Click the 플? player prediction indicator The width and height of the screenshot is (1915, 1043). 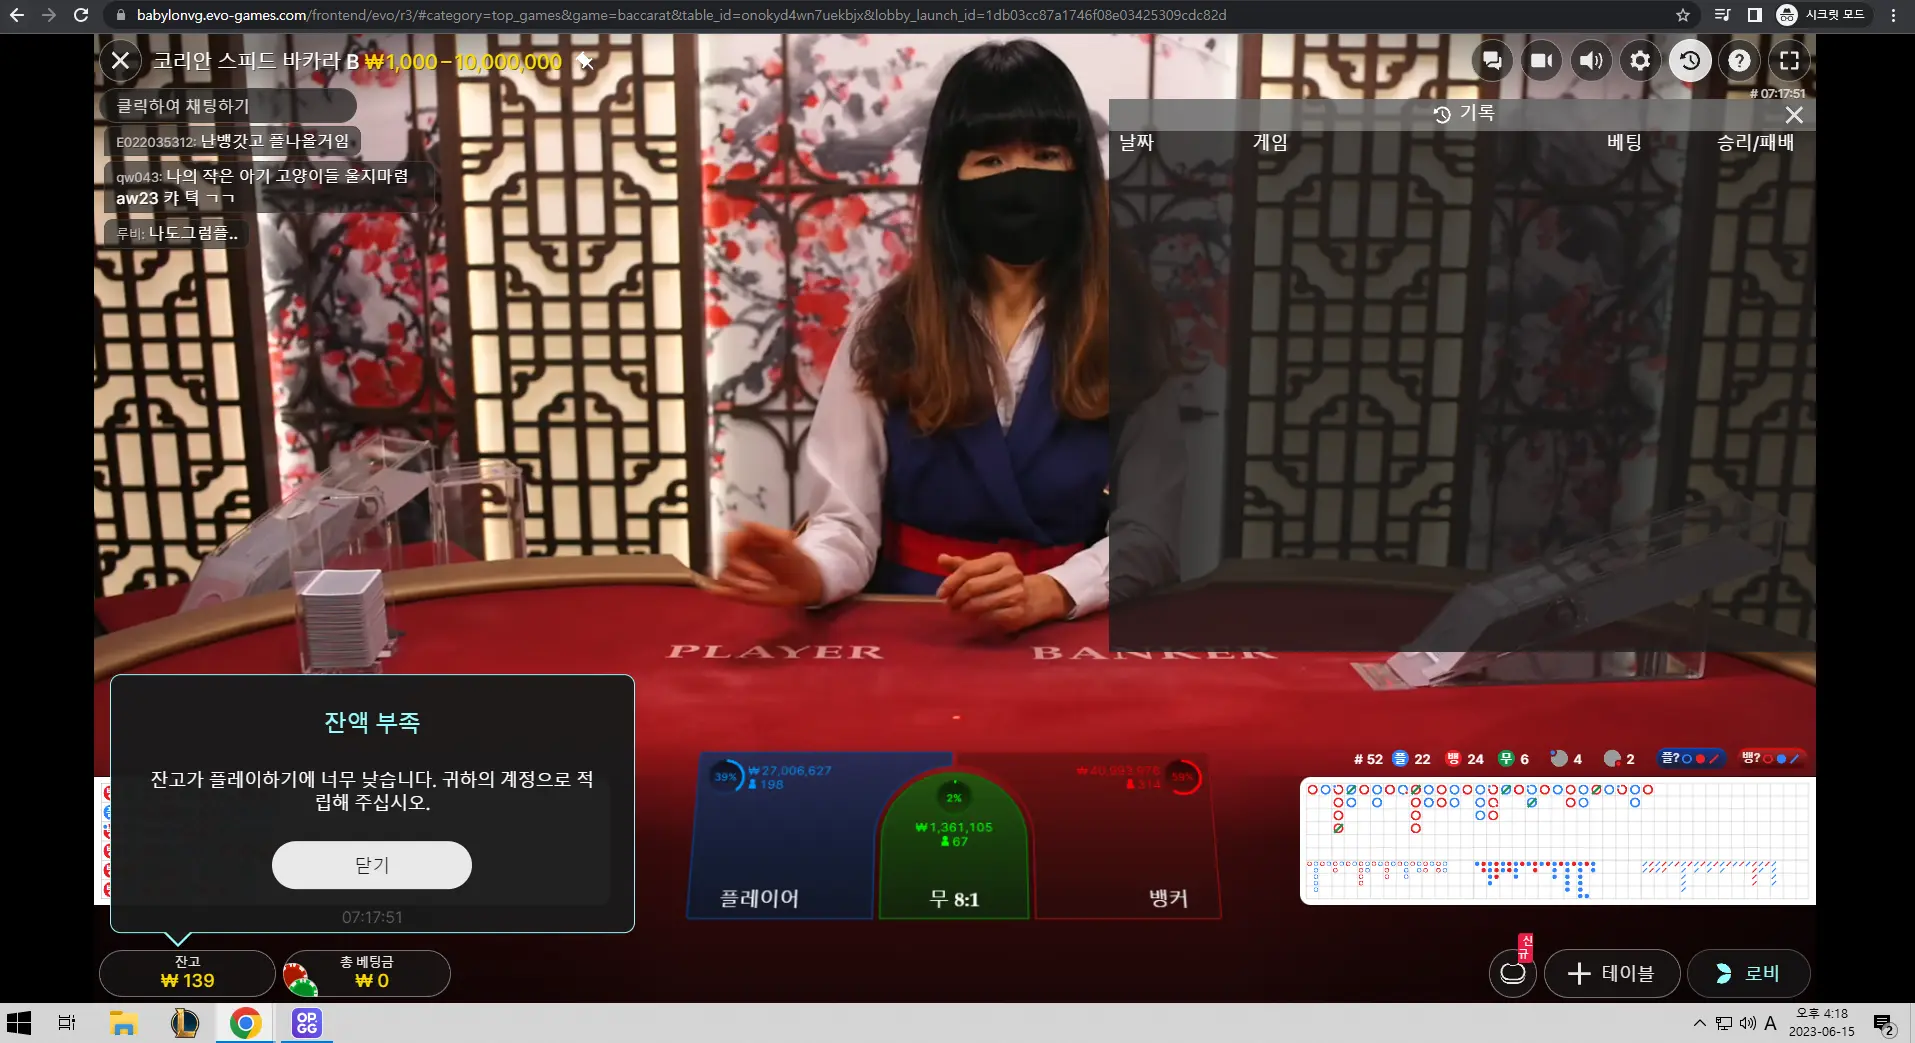click(x=1690, y=758)
